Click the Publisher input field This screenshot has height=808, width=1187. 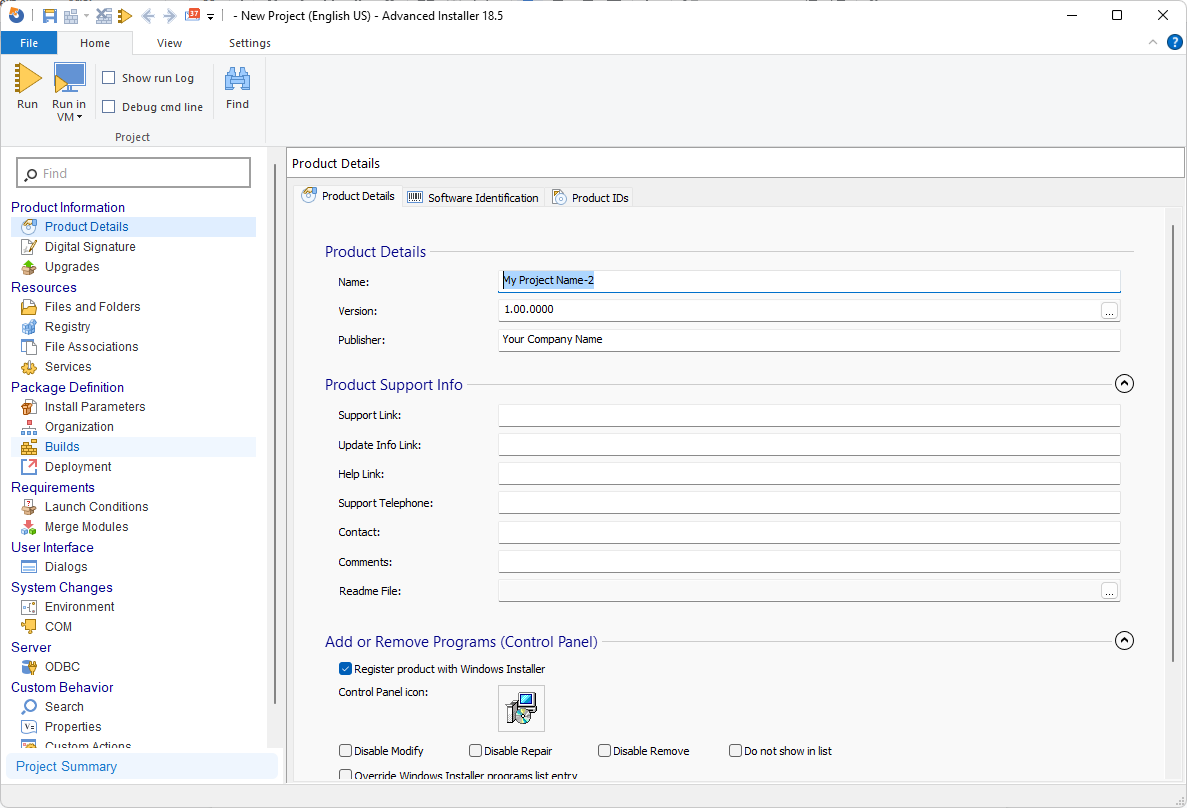pos(809,340)
